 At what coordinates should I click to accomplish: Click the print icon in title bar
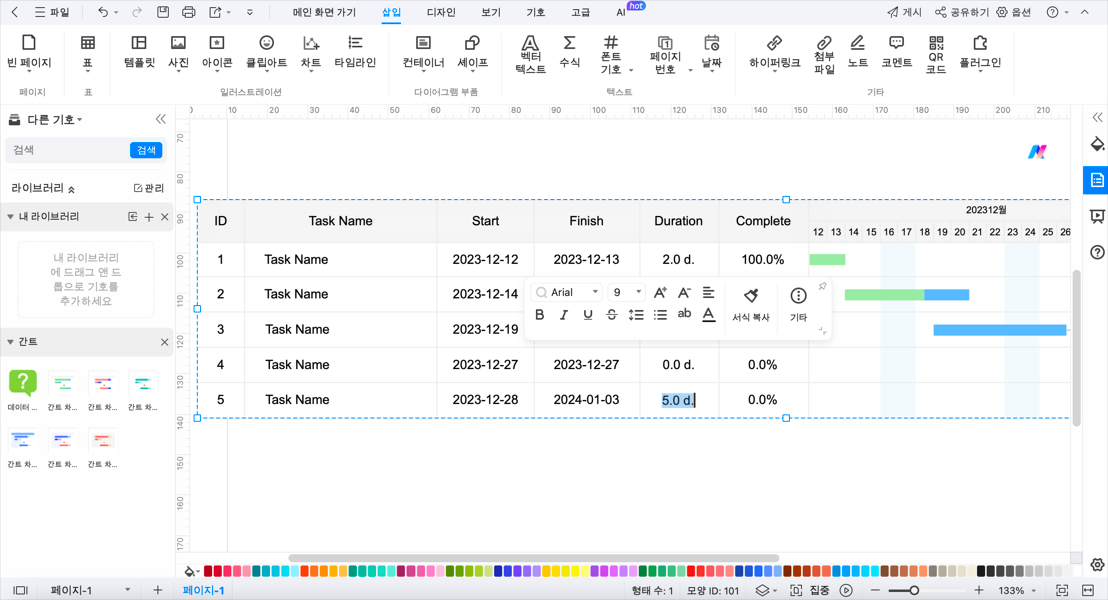tap(188, 12)
